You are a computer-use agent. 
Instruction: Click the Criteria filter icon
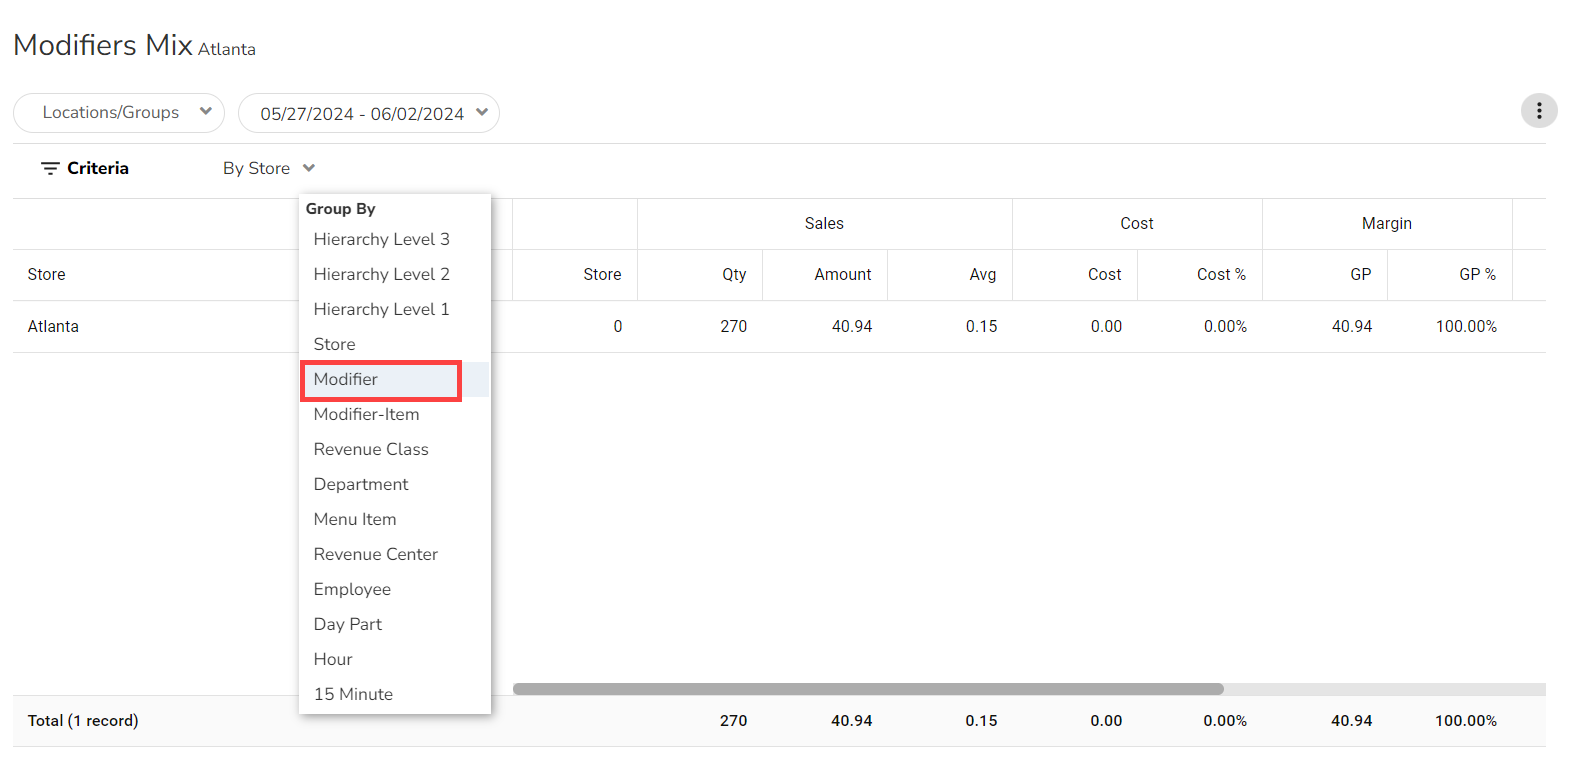[x=50, y=168]
